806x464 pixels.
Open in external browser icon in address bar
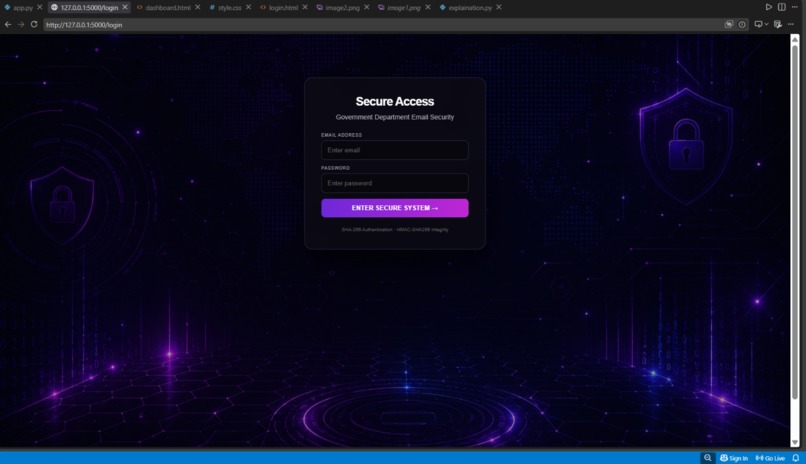(728, 24)
